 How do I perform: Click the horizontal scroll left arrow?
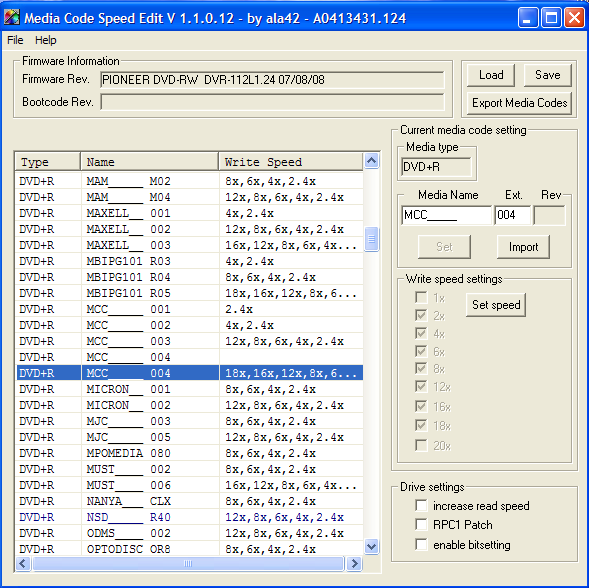(x=23, y=564)
